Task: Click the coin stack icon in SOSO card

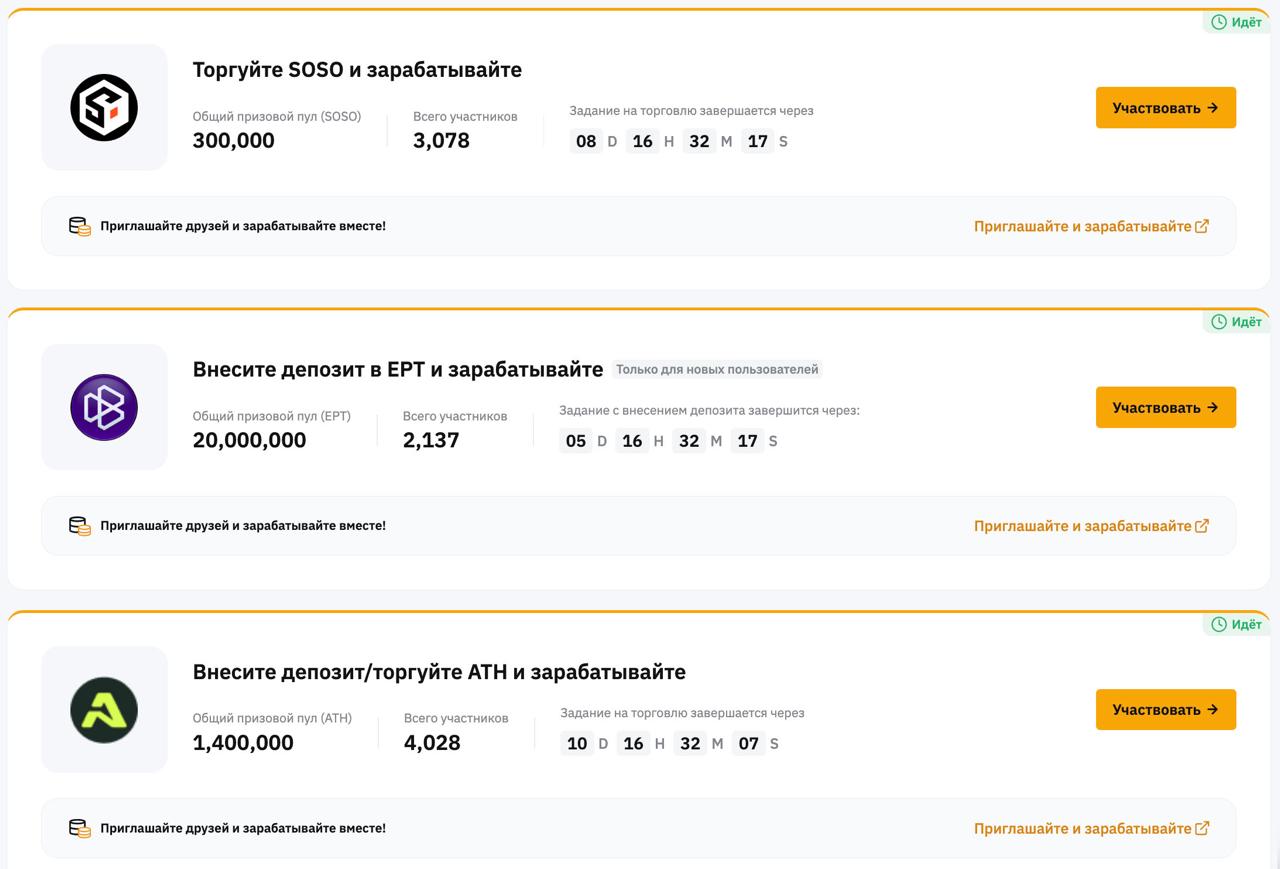Action: click(80, 226)
